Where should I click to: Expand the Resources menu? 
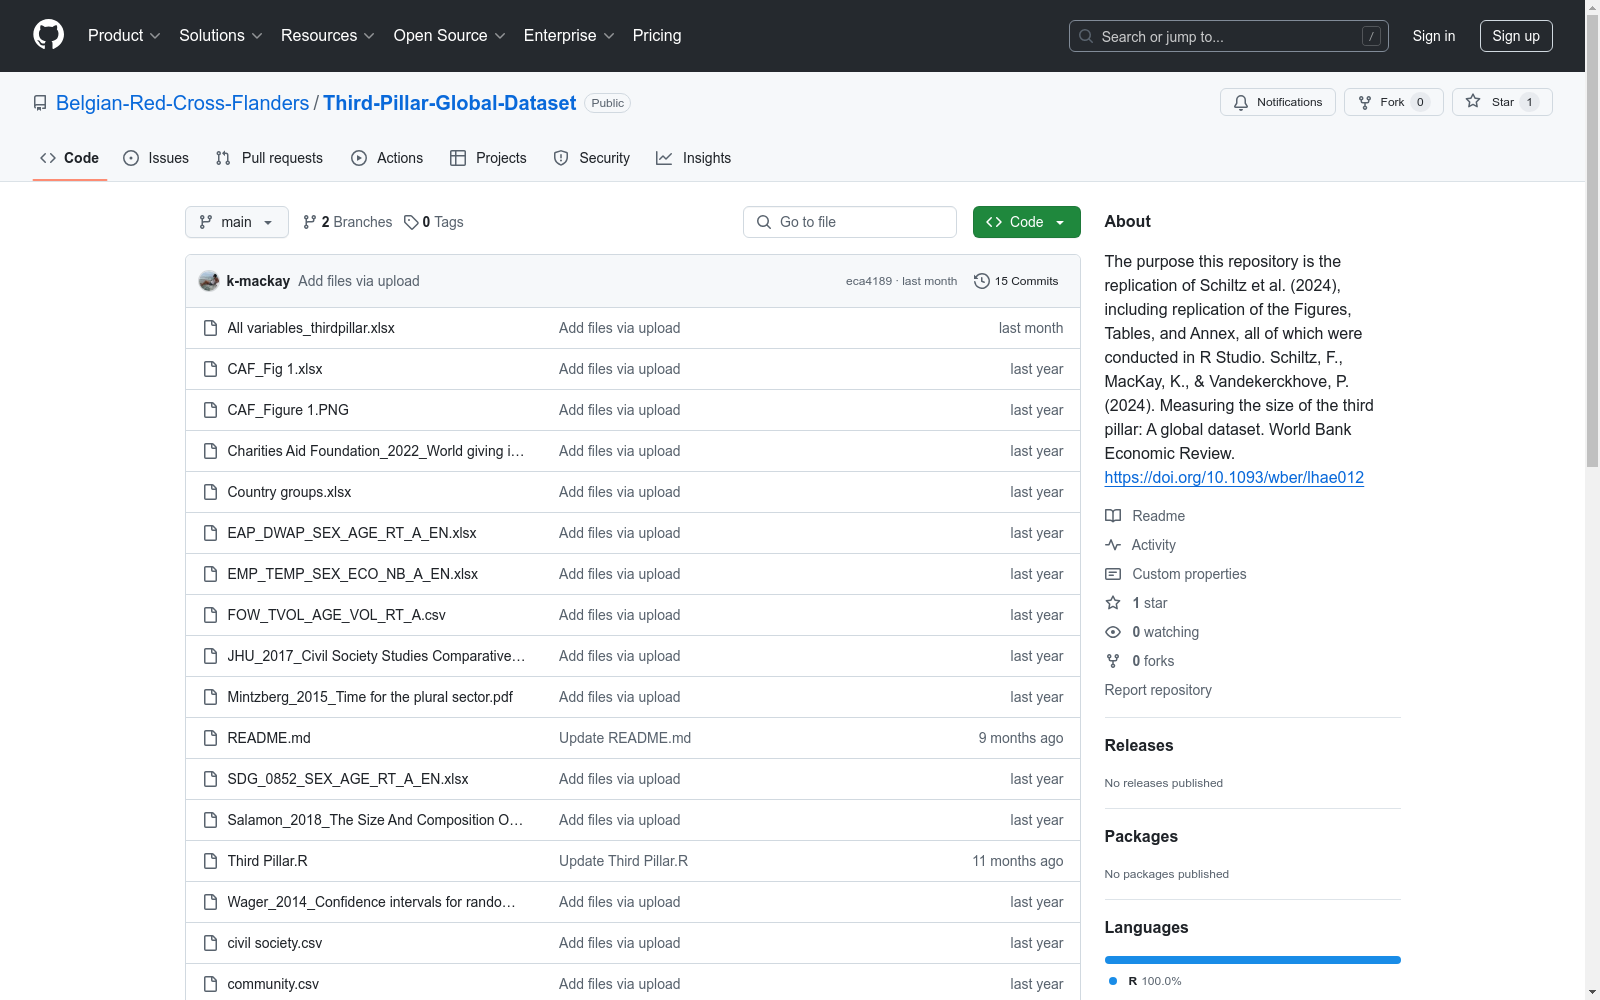pos(328,35)
